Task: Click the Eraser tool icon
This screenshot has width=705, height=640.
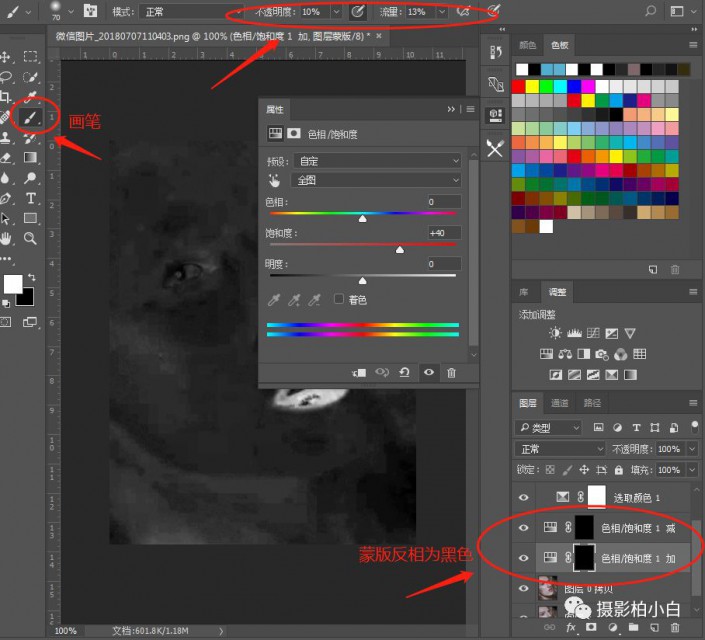Action: click(x=7, y=158)
